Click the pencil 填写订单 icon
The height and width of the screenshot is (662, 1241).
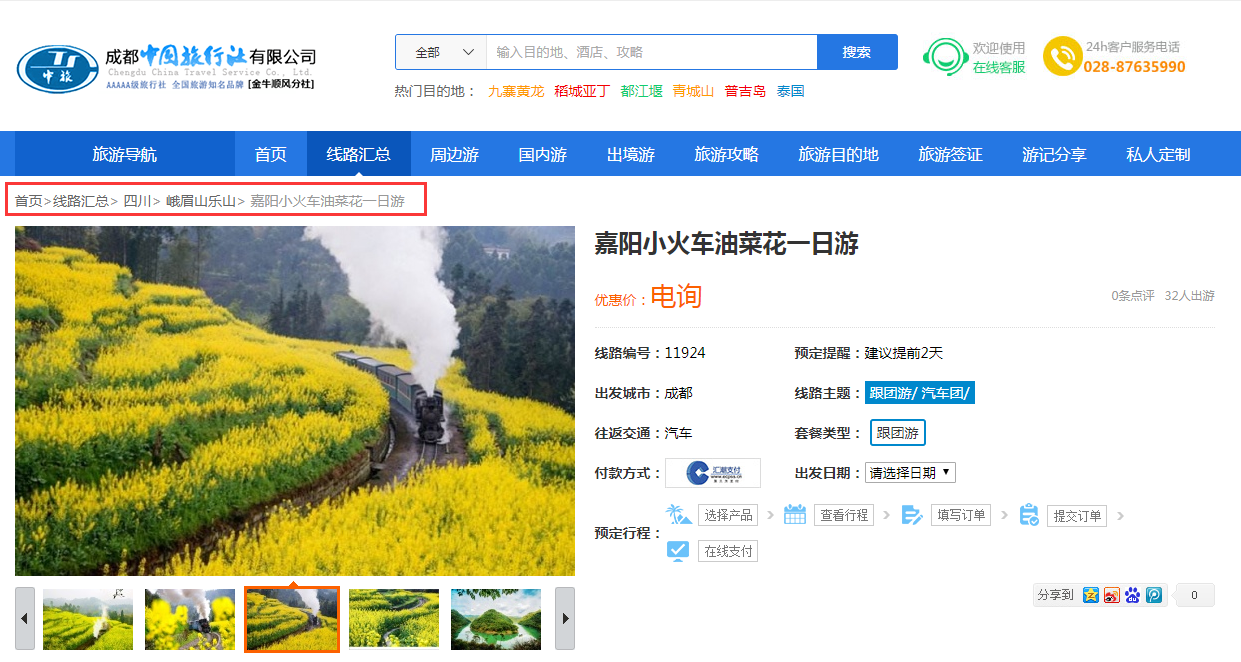(x=911, y=515)
